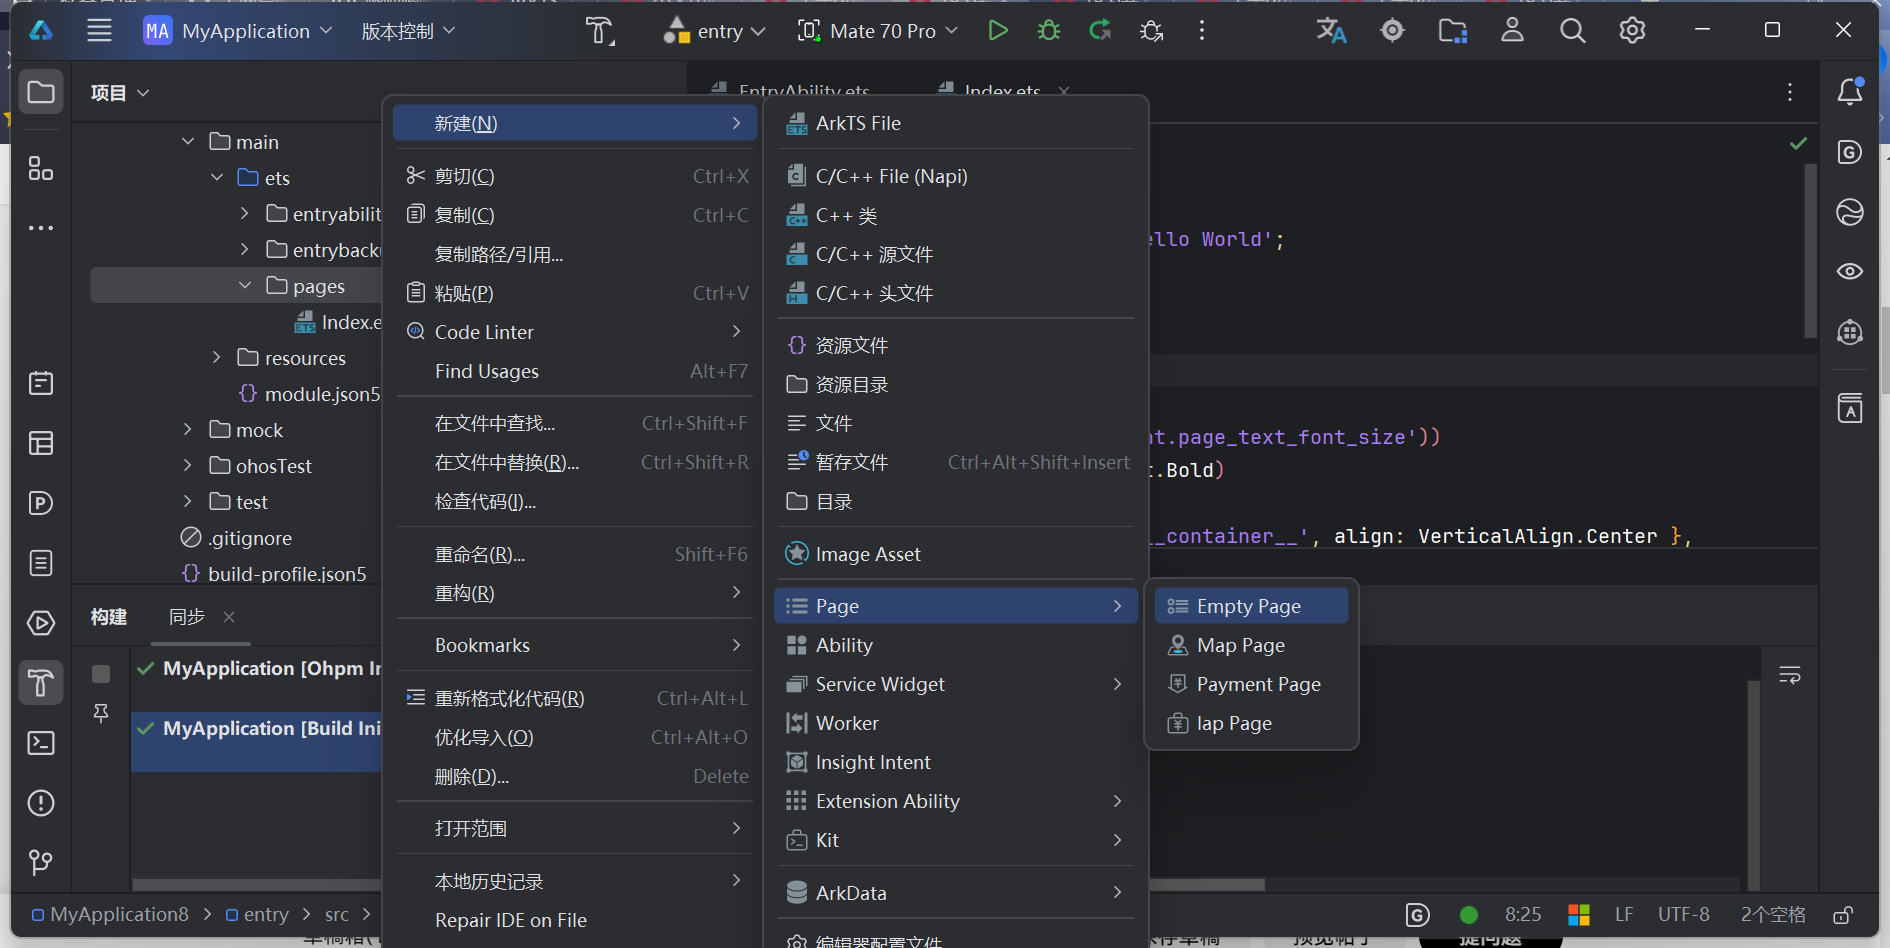Open the previewer eye icon
The width and height of the screenshot is (1890, 948).
(x=1850, y=272)
